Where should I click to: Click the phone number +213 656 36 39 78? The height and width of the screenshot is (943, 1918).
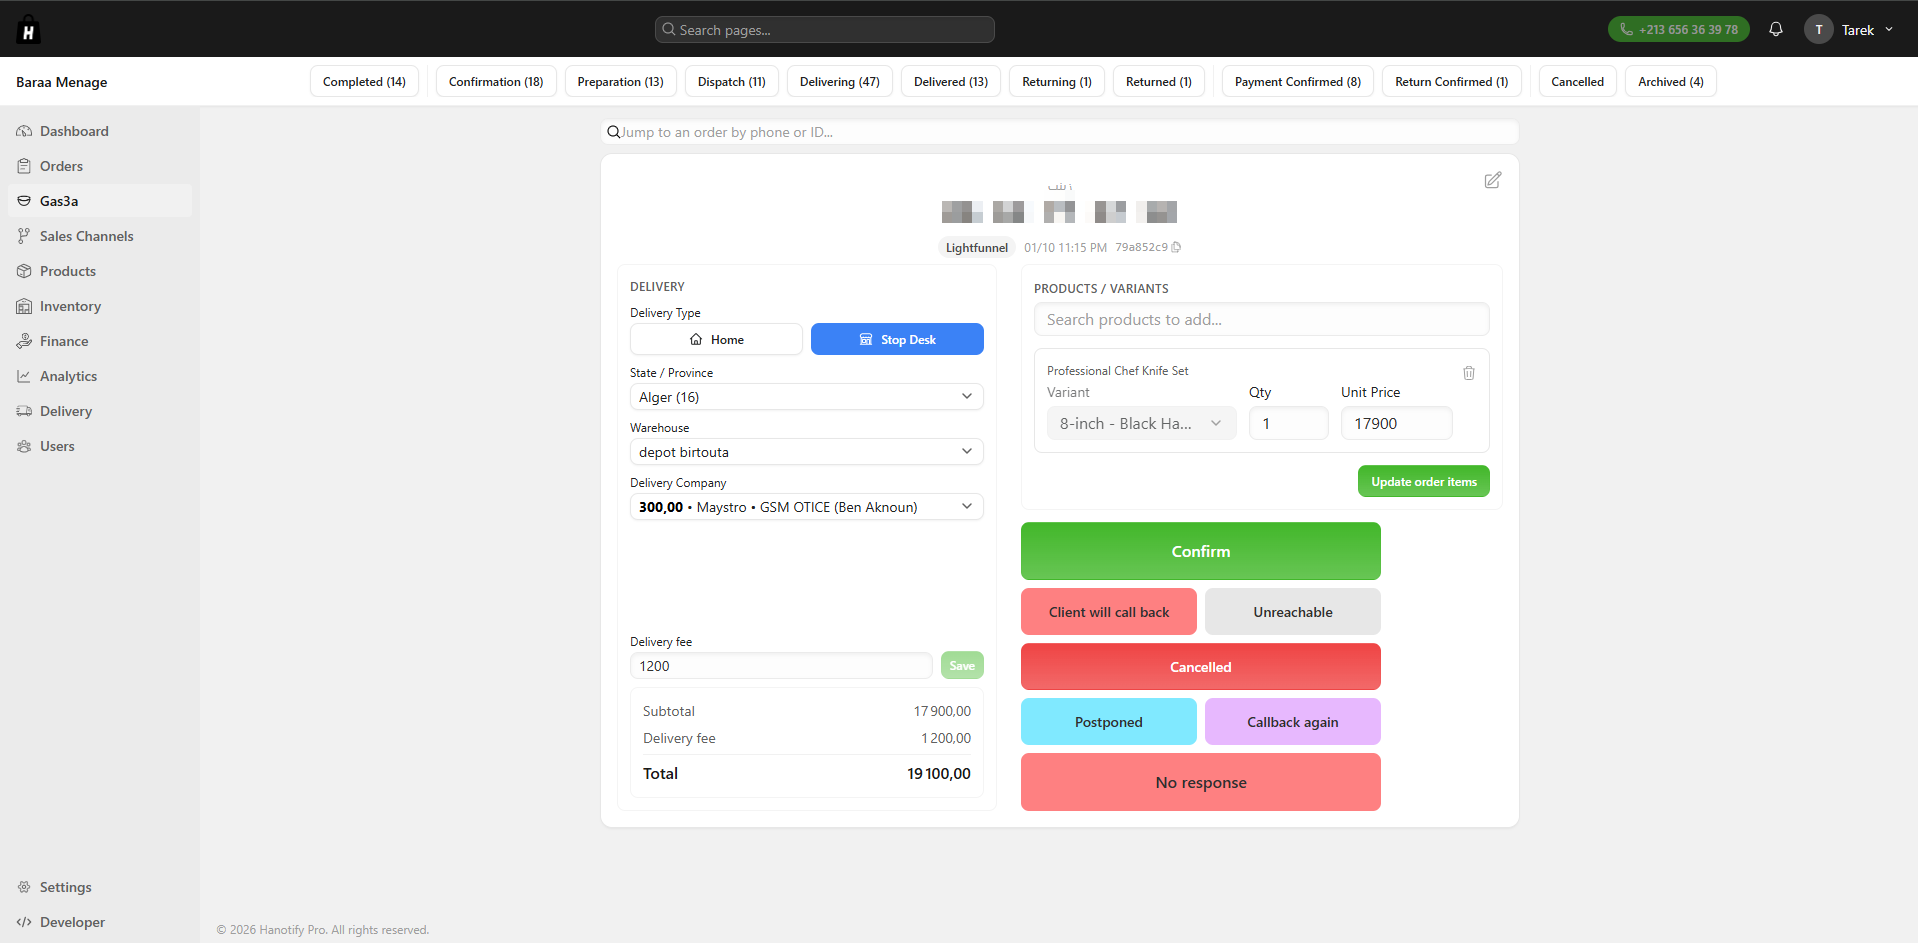(1679, 29)
